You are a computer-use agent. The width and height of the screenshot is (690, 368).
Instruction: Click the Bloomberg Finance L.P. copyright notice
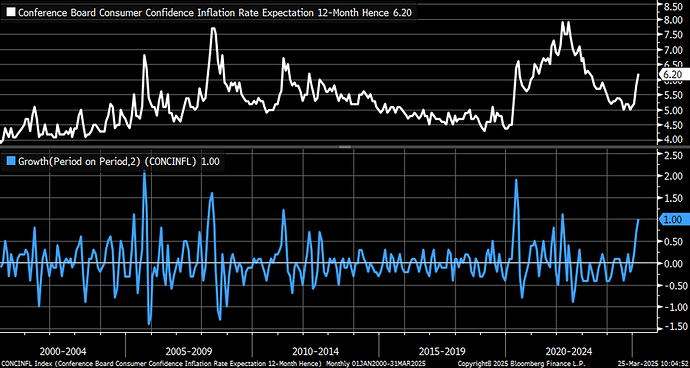click(x=521, y=364)
